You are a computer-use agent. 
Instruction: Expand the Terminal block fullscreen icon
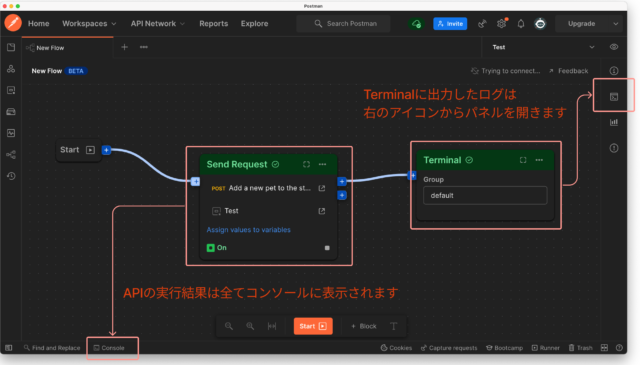(523, 160)
